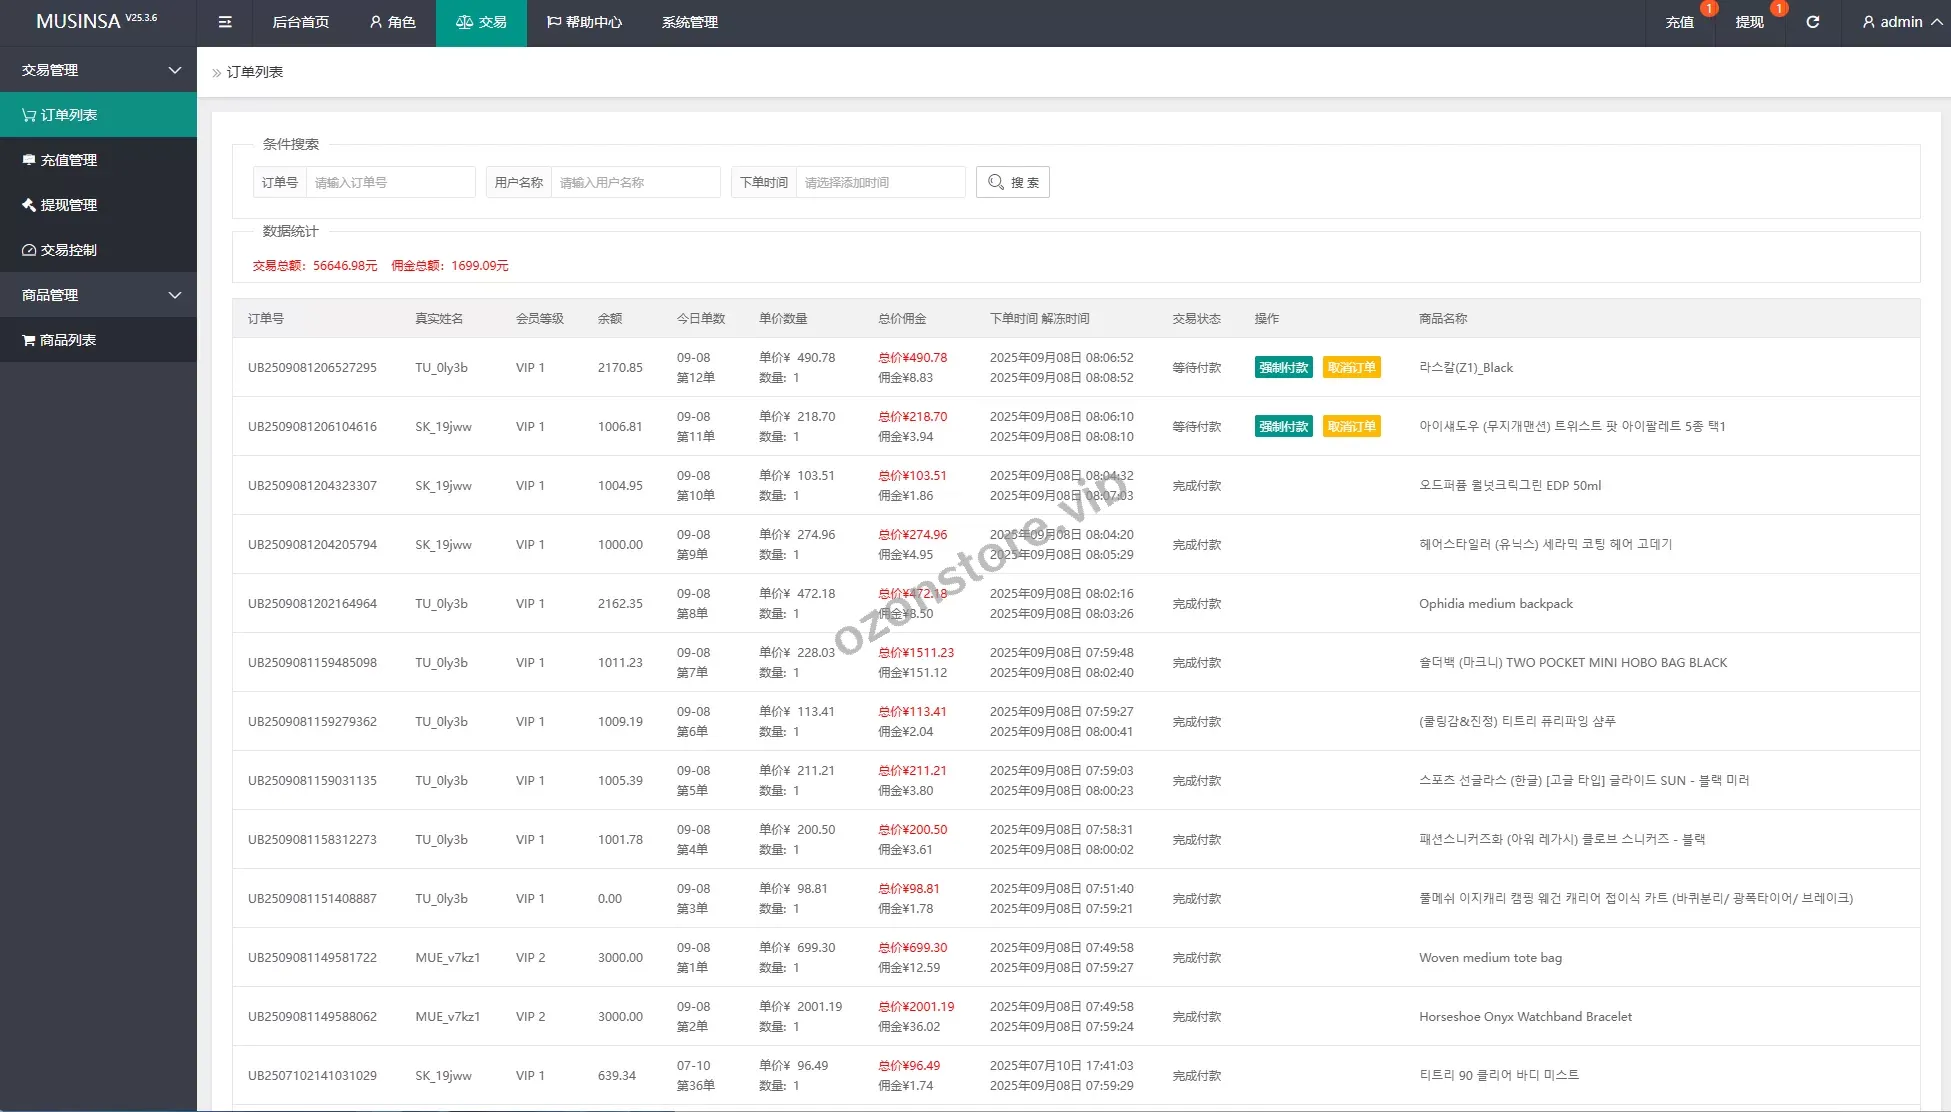The image size is (1951, 1112).
Task: Click 取消订单 for order UB2509081206104616
Action: [x=1351, y=426]
